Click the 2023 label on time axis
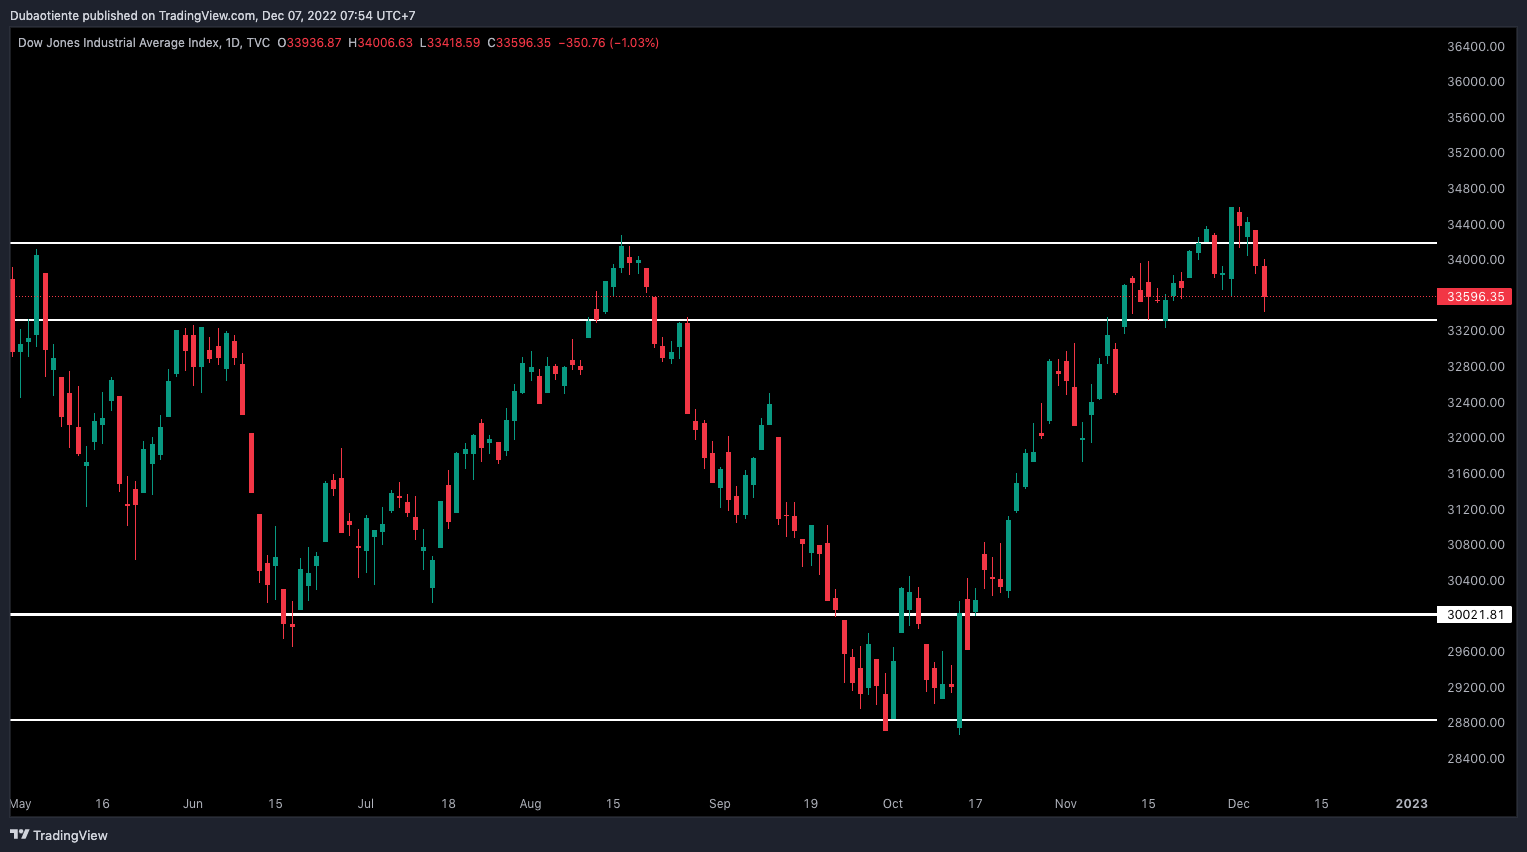Image resolution: width=1527 pixels, height=852 pixels. (1412, 804)
